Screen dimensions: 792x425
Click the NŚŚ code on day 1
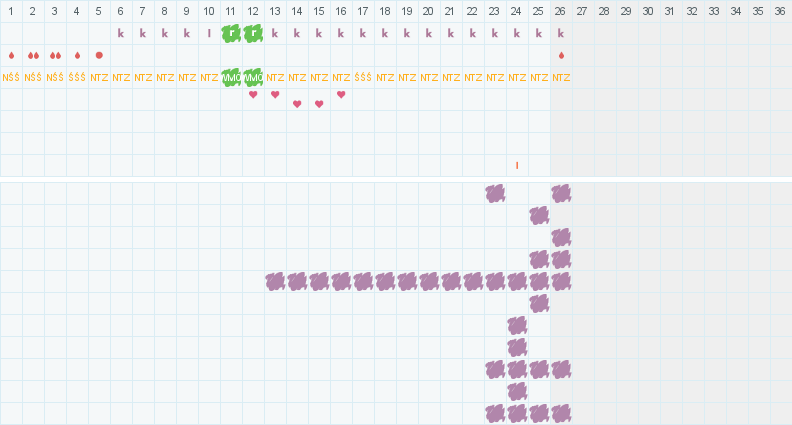[11, 77]
